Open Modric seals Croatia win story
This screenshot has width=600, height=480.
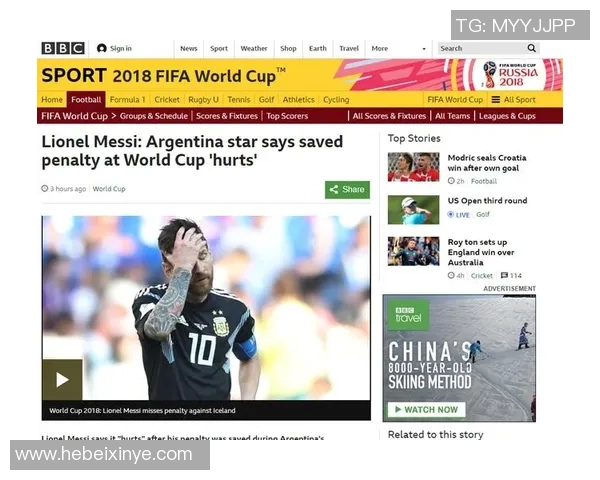[x=487, y=163]
